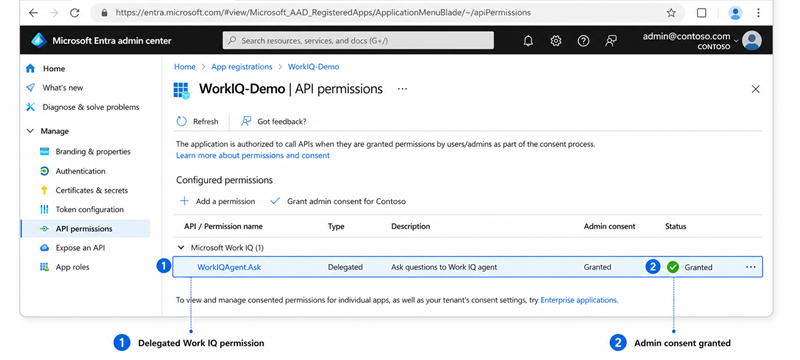Viewport: 800px width, 360px height.
Task: Close the API permissions blade
Action: point(756,89)
